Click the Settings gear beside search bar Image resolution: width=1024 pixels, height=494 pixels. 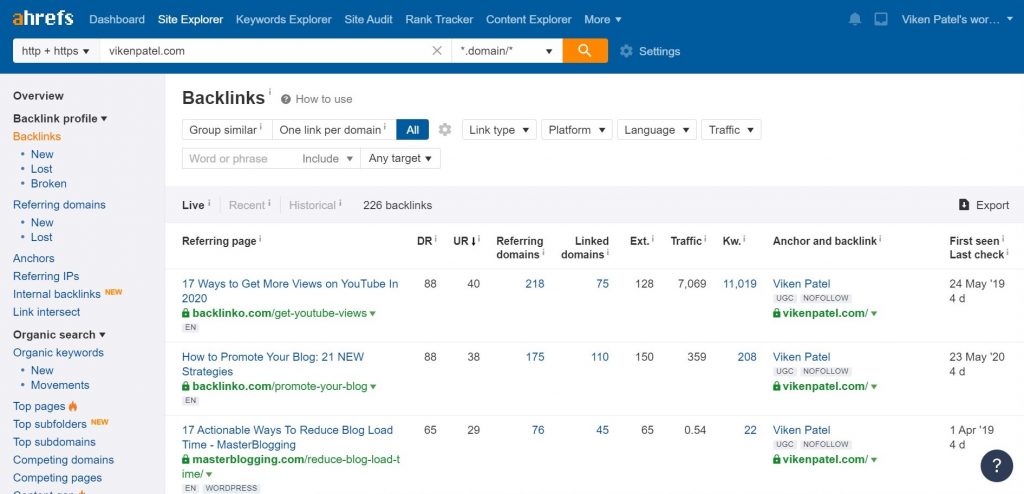click(x=626, y=51)
